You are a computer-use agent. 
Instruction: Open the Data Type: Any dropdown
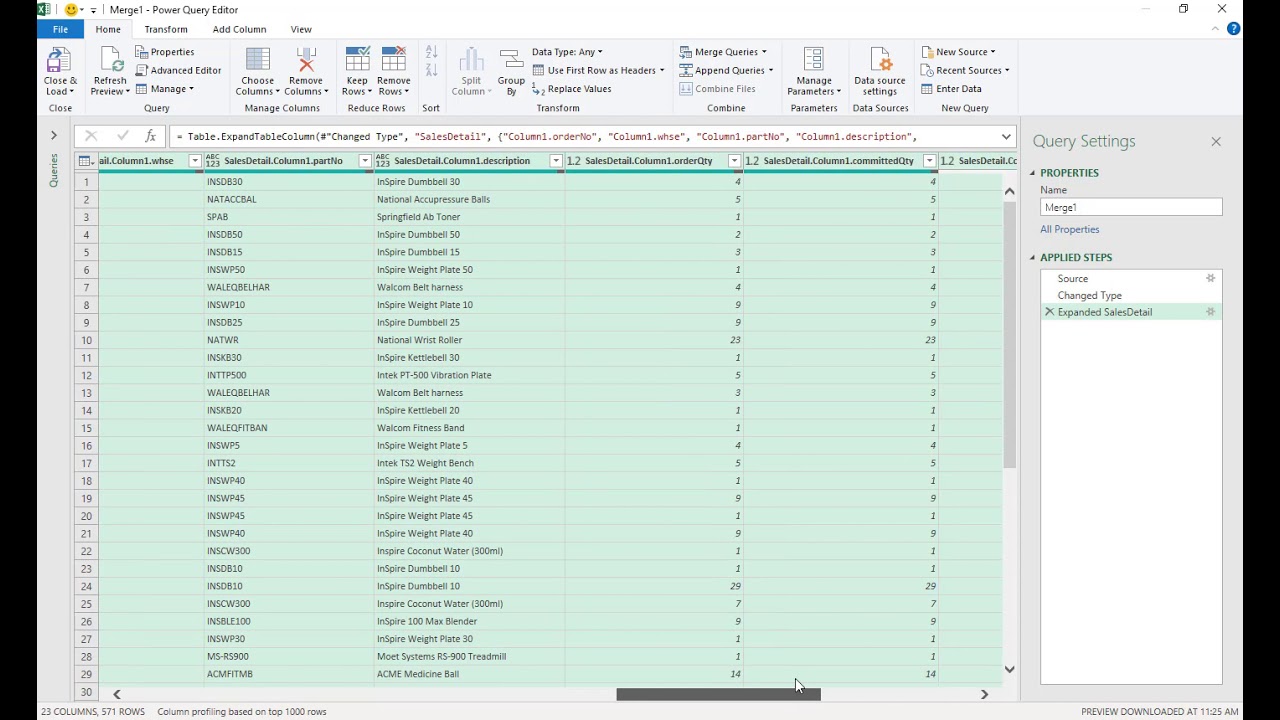[567, 52]
